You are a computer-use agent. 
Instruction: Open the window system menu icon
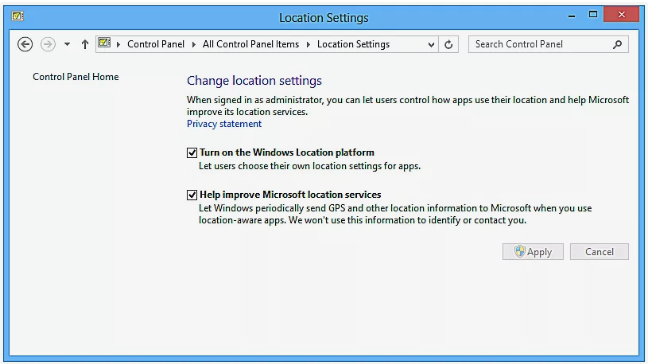[18, 16]
